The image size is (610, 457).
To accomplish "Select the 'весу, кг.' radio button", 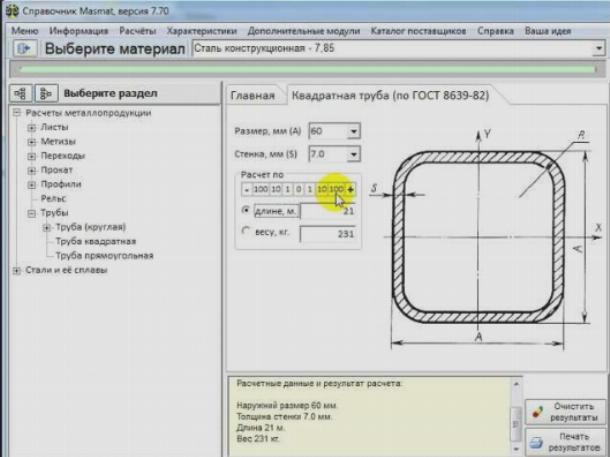I will coord(247,233).
